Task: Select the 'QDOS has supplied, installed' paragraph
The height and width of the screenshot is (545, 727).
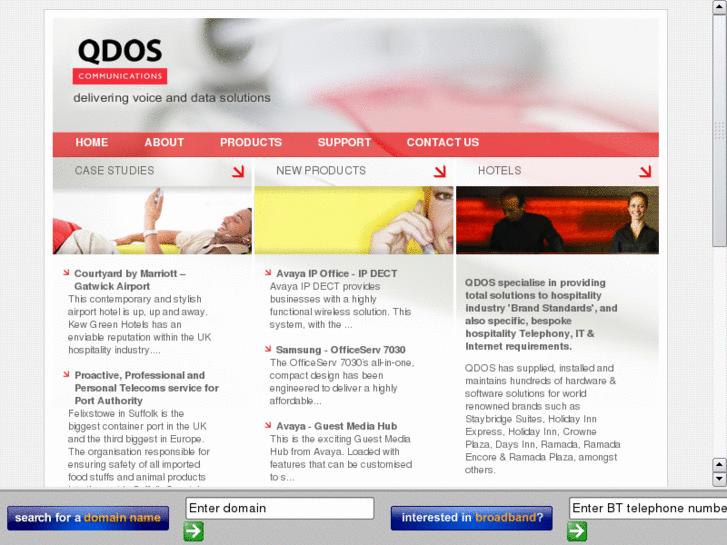Action: pyautogui.click(x=542, y=419)
